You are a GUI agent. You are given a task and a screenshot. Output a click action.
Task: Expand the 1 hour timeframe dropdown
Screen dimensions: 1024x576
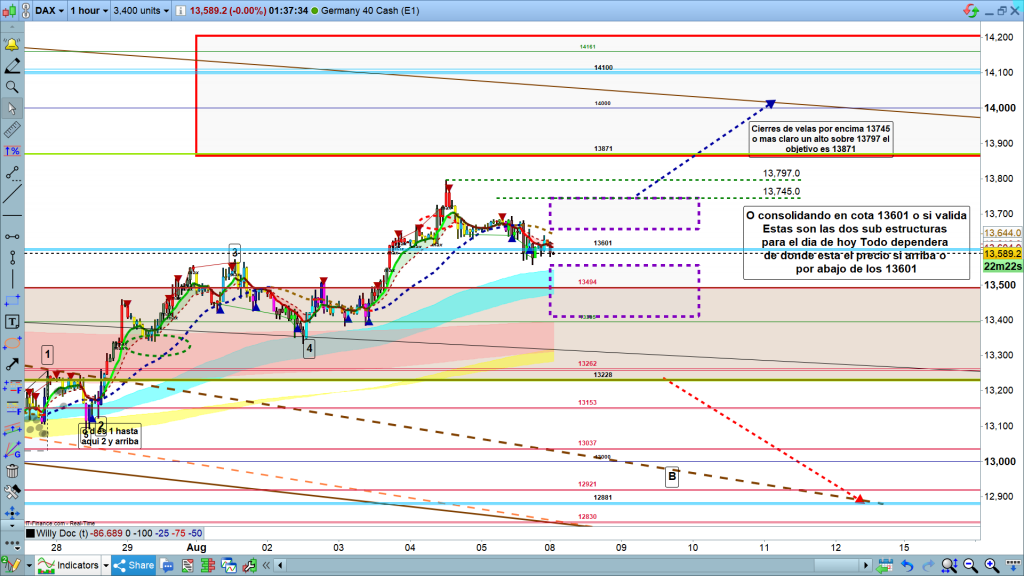(x=87, y=11)
